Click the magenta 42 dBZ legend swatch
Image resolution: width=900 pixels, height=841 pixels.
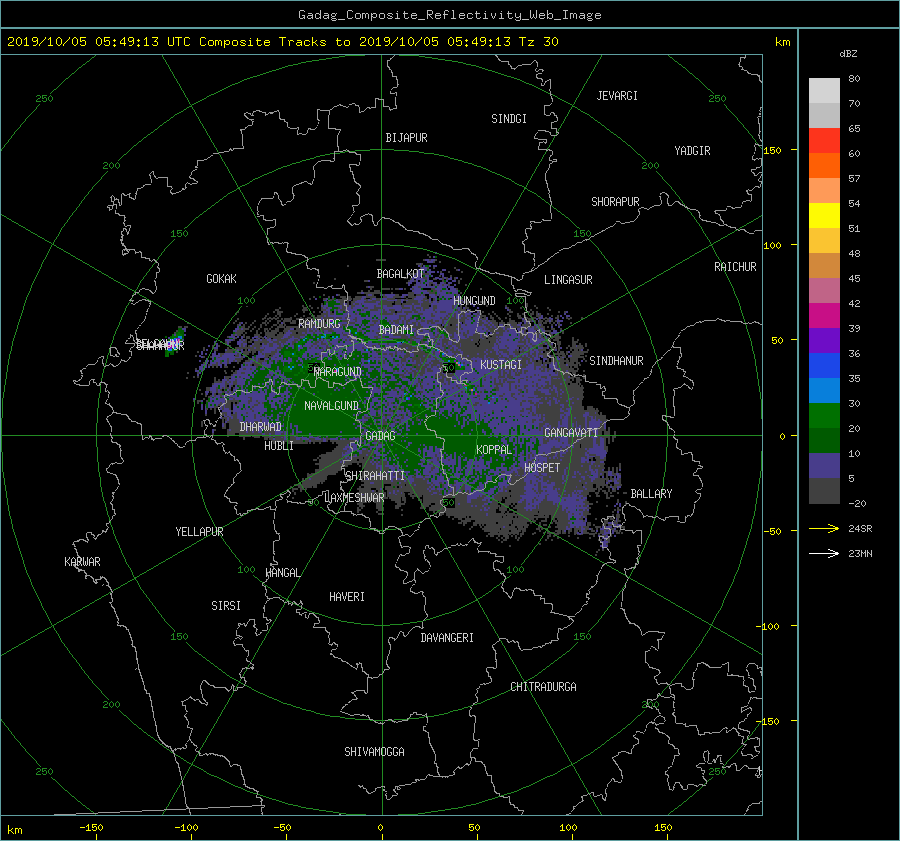(x=824, y=316)
